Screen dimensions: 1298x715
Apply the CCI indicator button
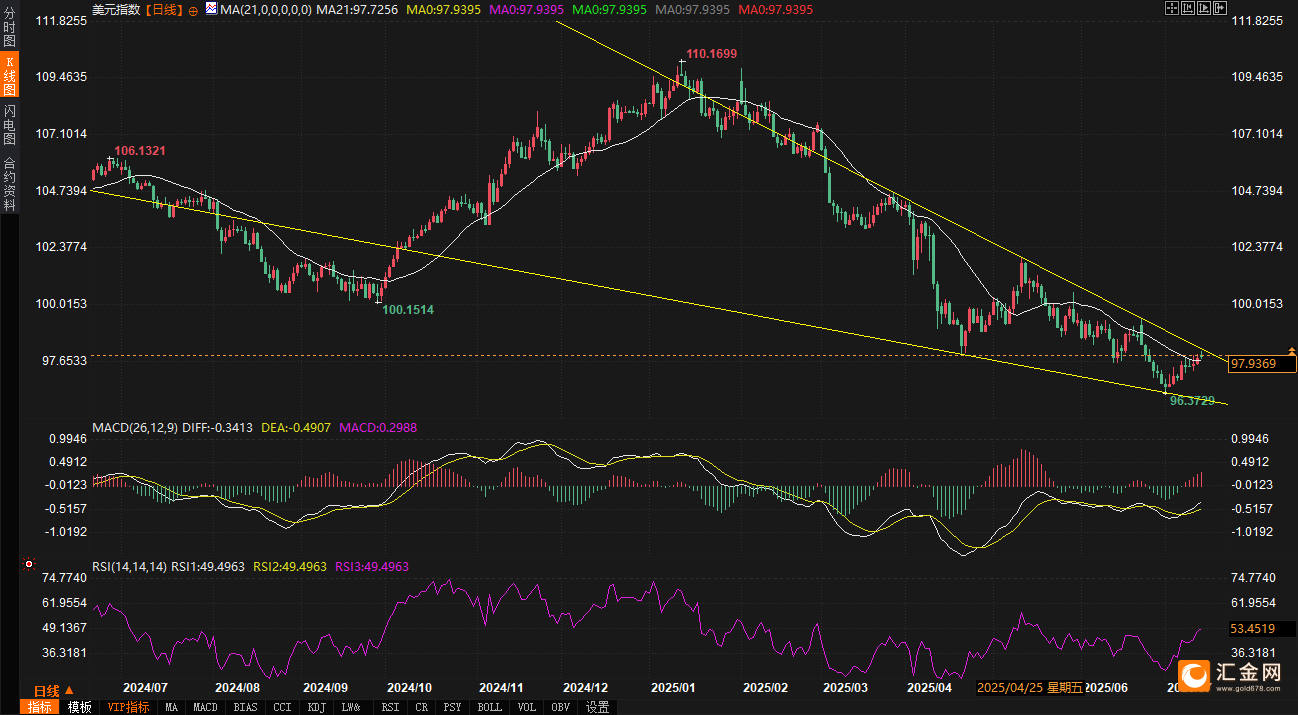[282, 707]
